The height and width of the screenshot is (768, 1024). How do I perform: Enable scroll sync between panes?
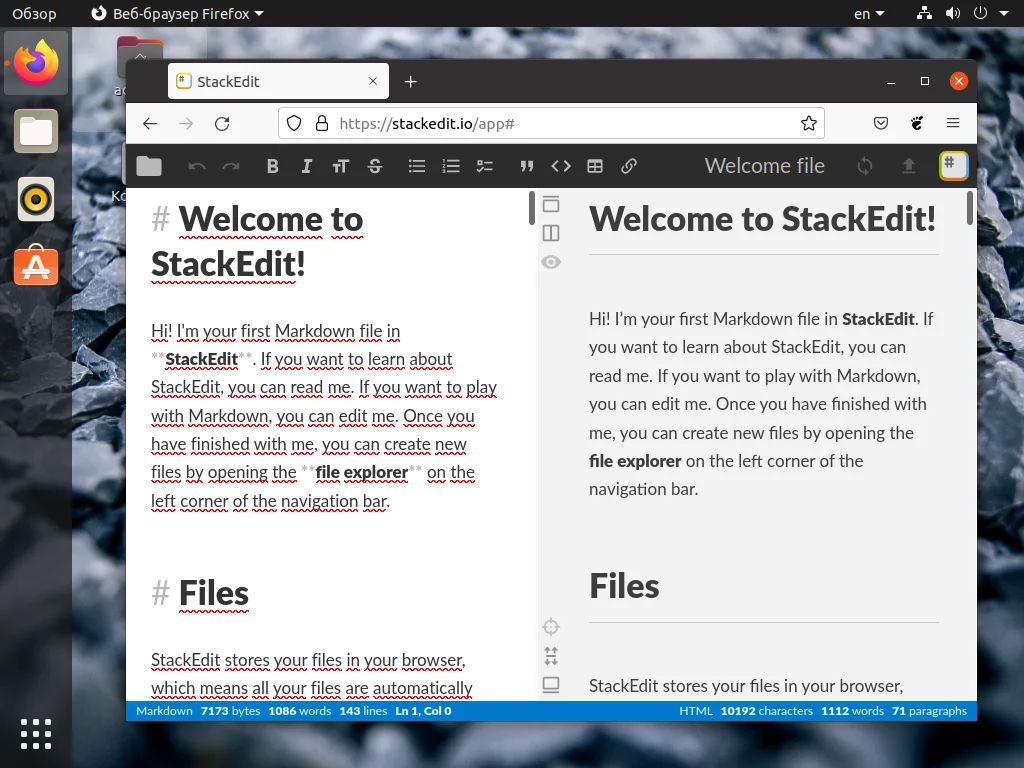tap(551, 656)
